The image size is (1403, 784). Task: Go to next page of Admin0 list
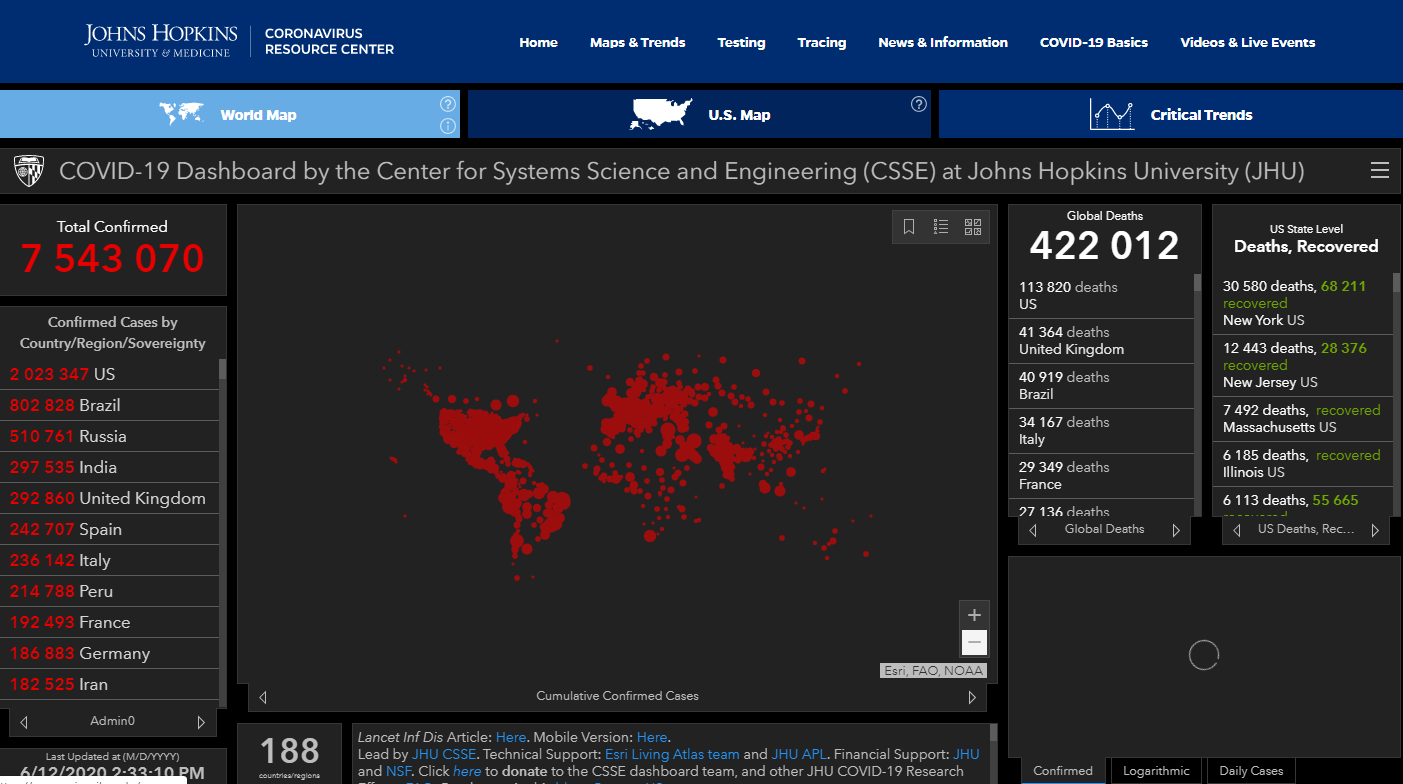201,722
